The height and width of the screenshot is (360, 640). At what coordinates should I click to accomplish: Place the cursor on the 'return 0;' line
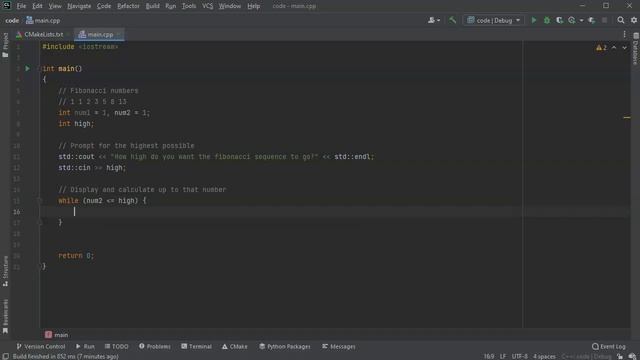pos(76,256)
